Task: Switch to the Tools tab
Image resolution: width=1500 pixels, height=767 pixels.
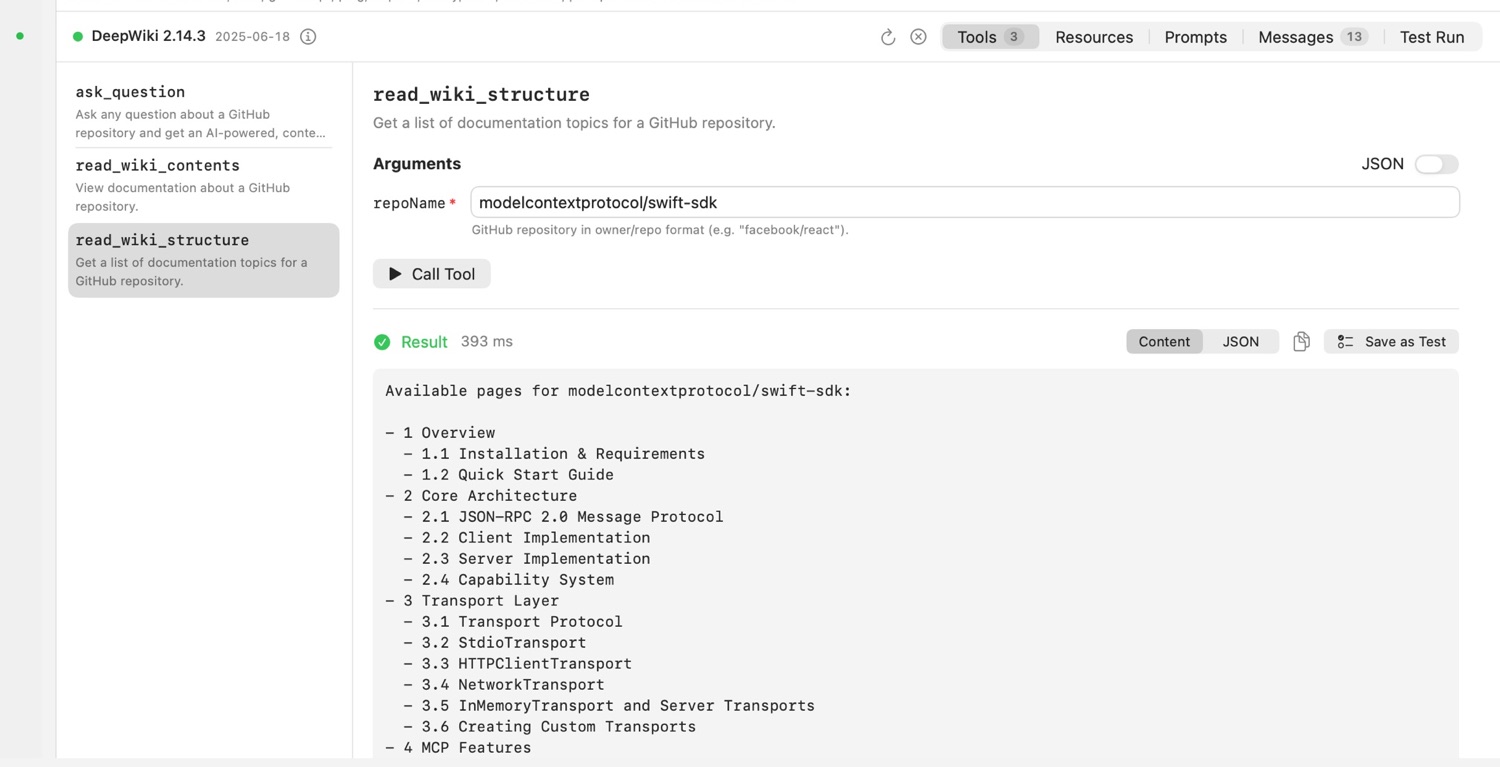Action: (990, 37)
